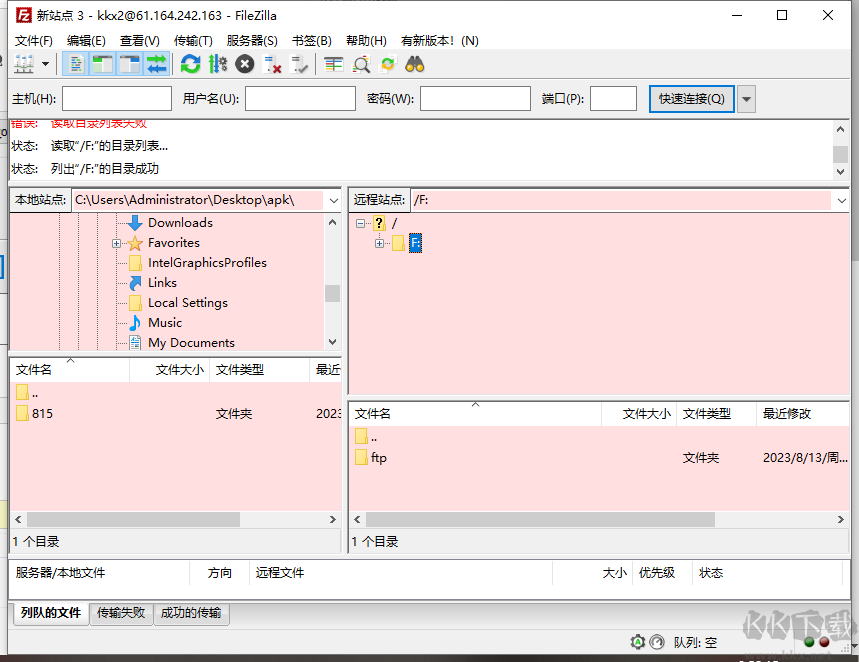859x662 pixels.
Task: Disconnect from the FTP server
Action: tap(271, 63)
